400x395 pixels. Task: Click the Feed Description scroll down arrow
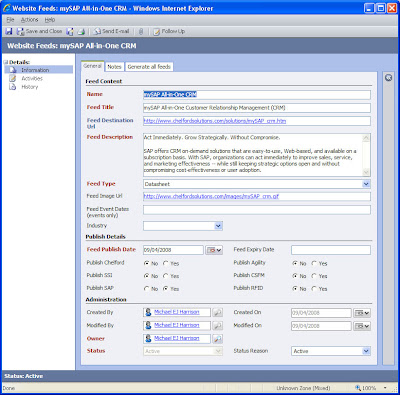coord(366,172)
